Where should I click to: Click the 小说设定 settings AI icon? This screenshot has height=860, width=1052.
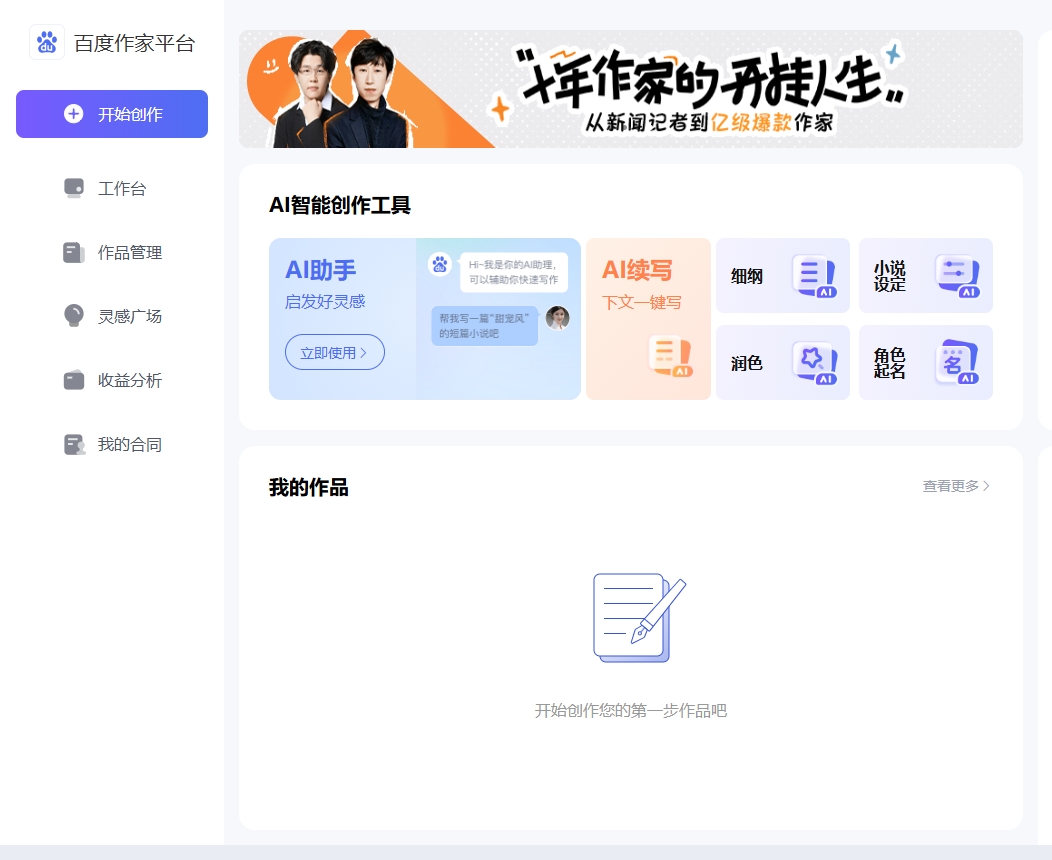[x=958, y=276]
